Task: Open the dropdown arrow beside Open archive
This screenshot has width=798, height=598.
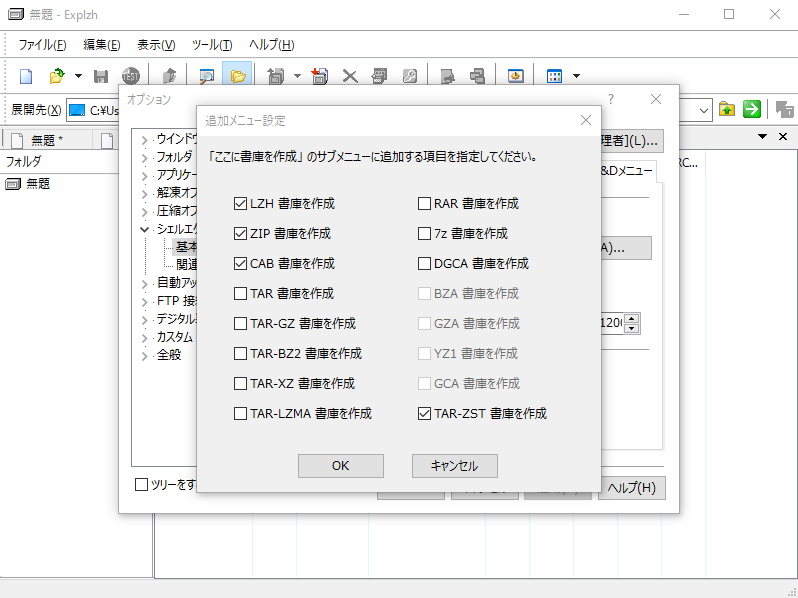Action: click(78, 76)
